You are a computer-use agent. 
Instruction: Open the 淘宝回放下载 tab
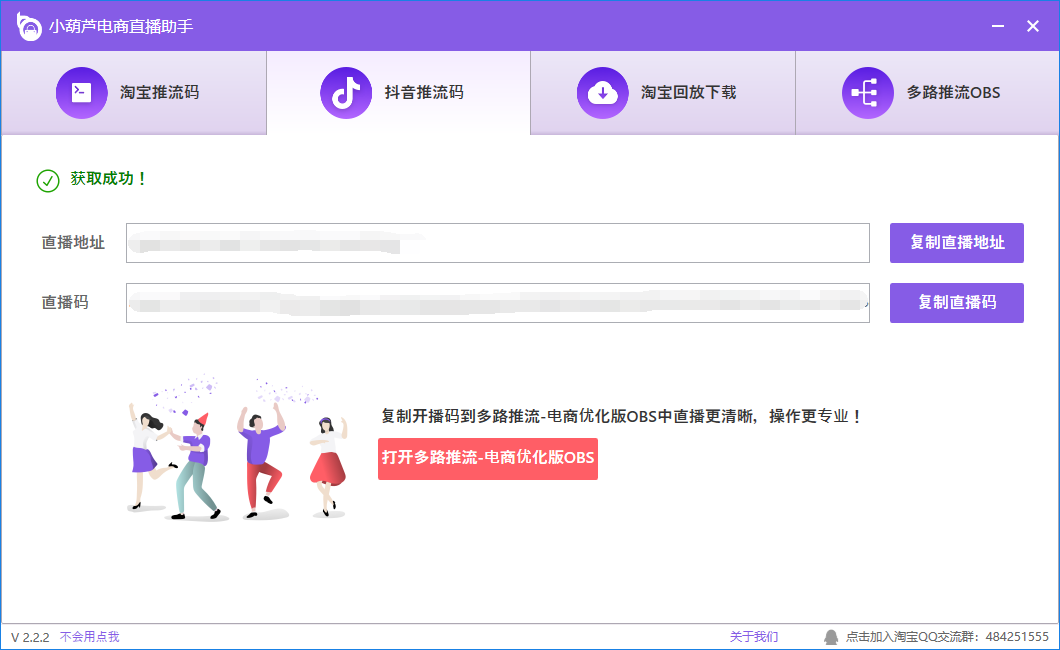[663, 93]
